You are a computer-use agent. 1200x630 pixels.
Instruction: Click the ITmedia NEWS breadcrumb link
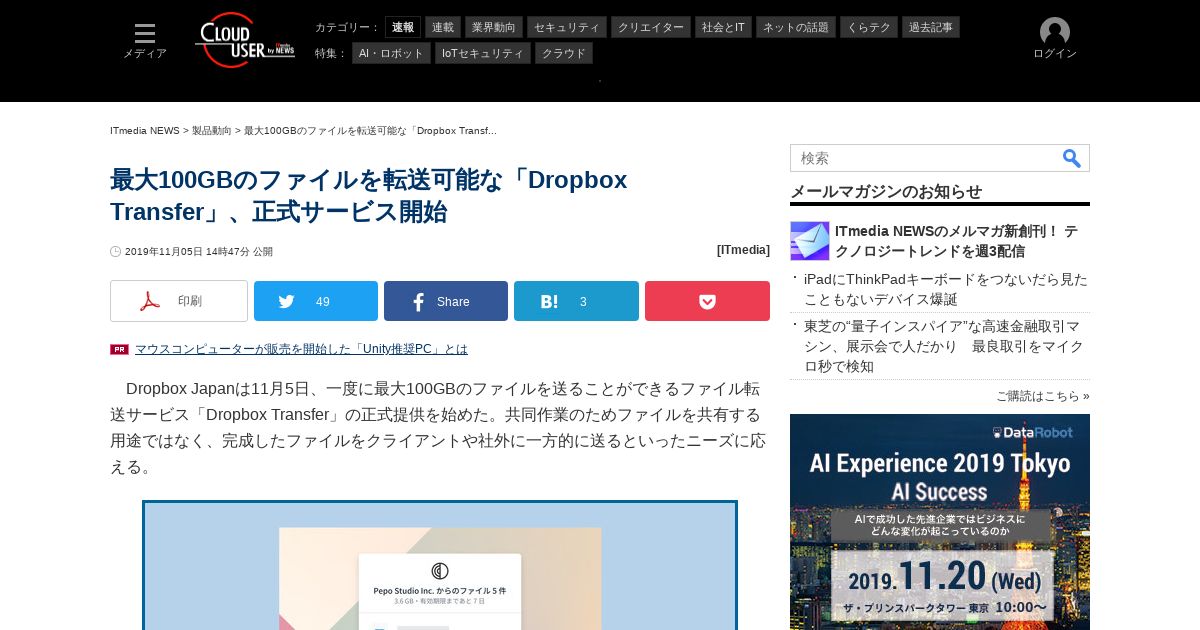(x=145, y=131)
